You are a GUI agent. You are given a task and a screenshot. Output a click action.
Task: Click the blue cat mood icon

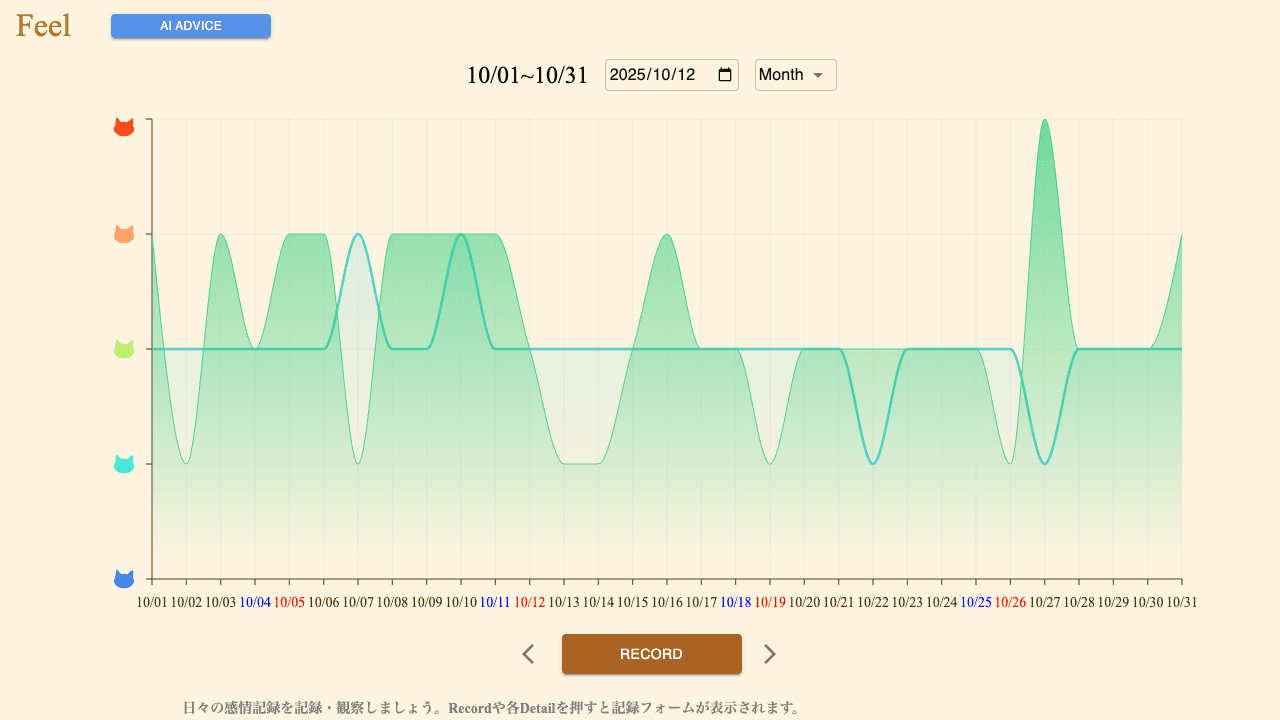(124, 579)
